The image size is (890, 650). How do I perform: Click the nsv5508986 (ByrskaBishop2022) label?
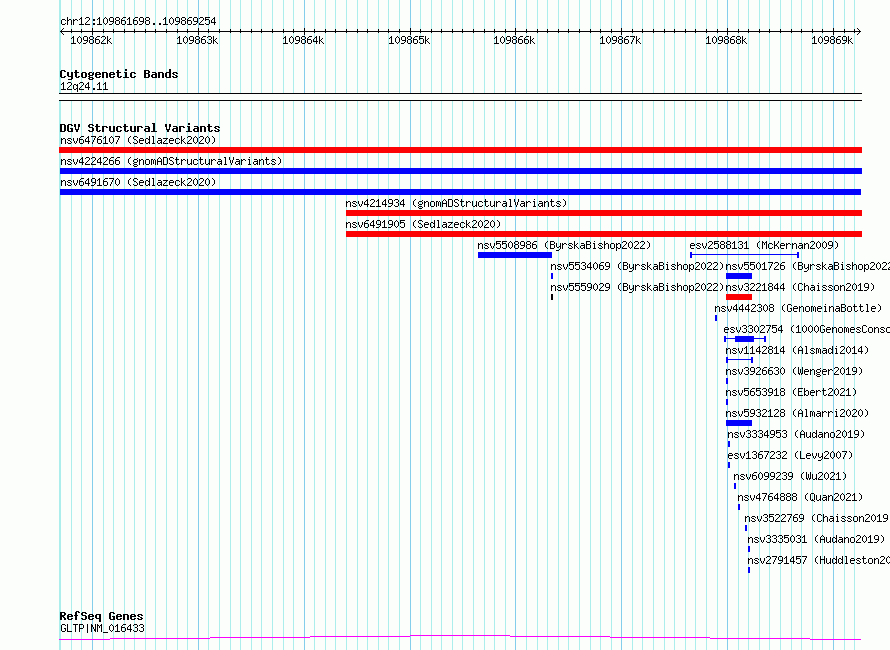point(564,245)
